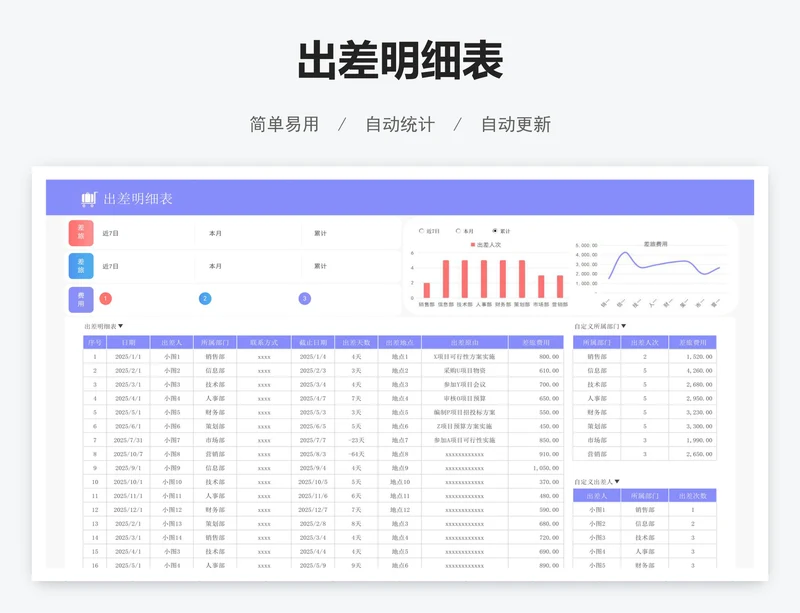Screen dimensions: 800x613
Task: Click the days cell -64天
Action: pyautogui.click(x=357, y=454)
